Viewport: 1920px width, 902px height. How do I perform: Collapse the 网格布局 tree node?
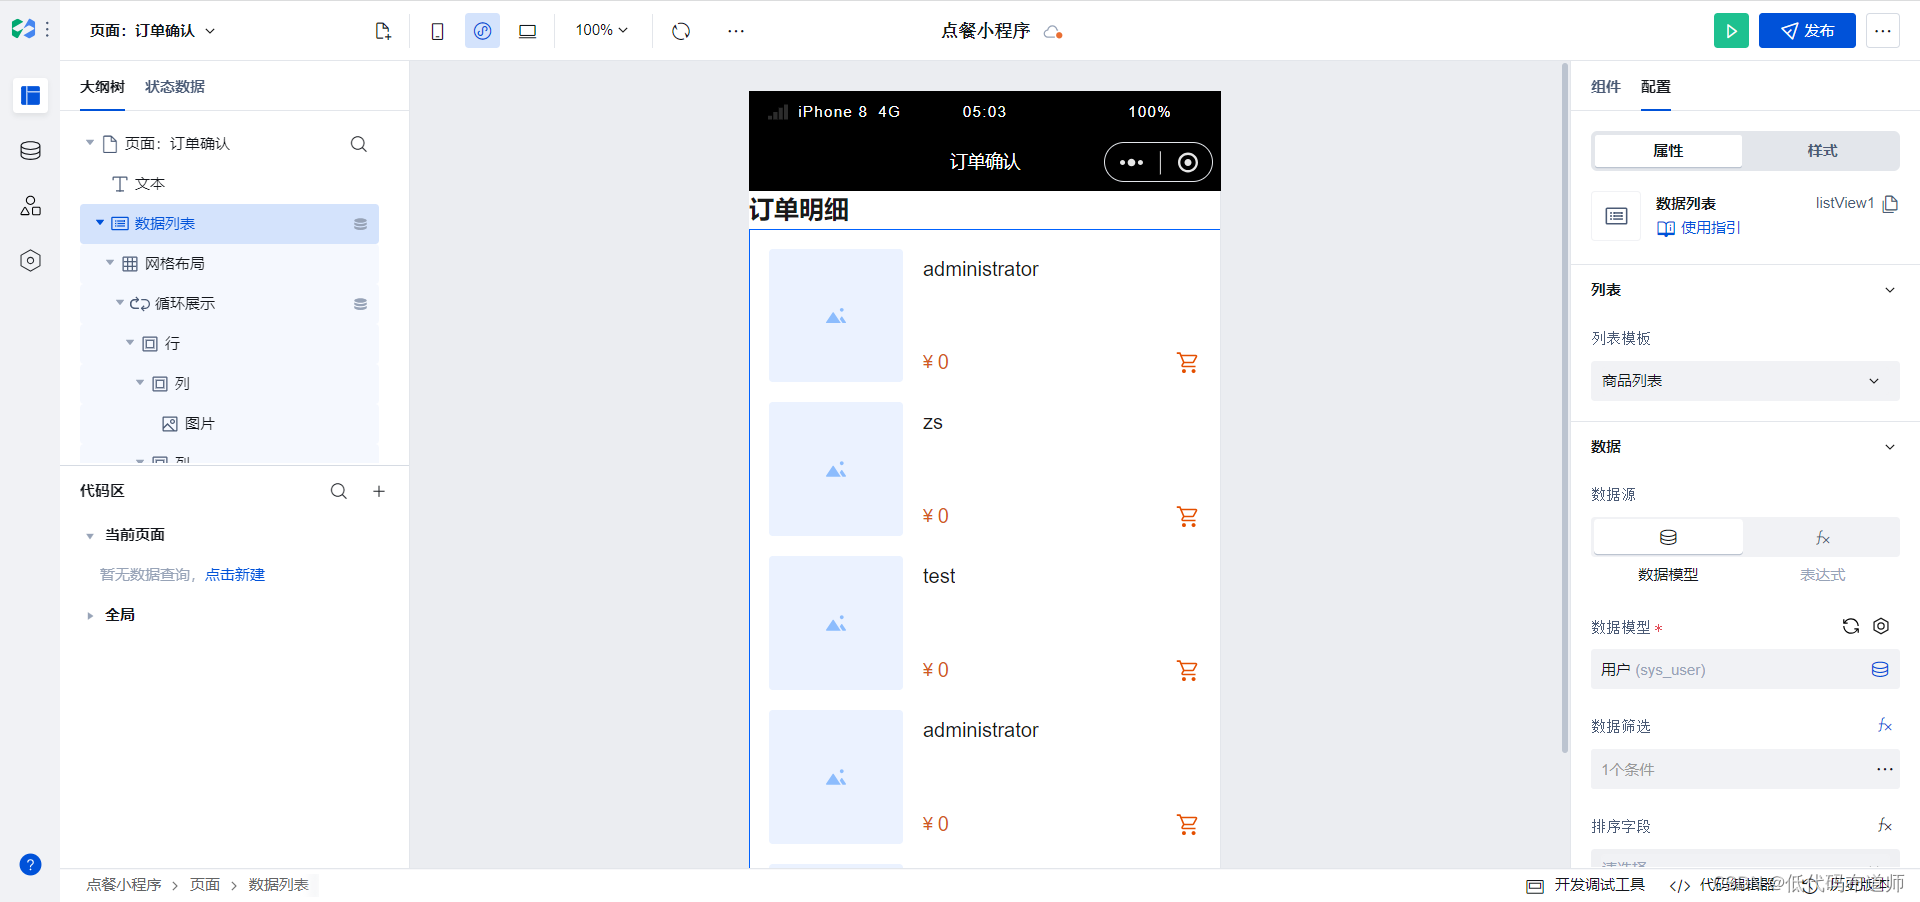pos(110,263)
